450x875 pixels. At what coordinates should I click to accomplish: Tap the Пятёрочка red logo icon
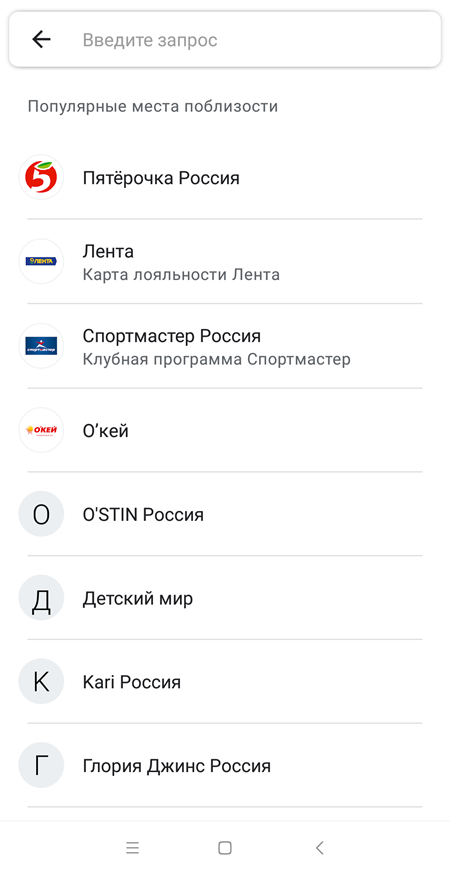[x=41, y=177]
